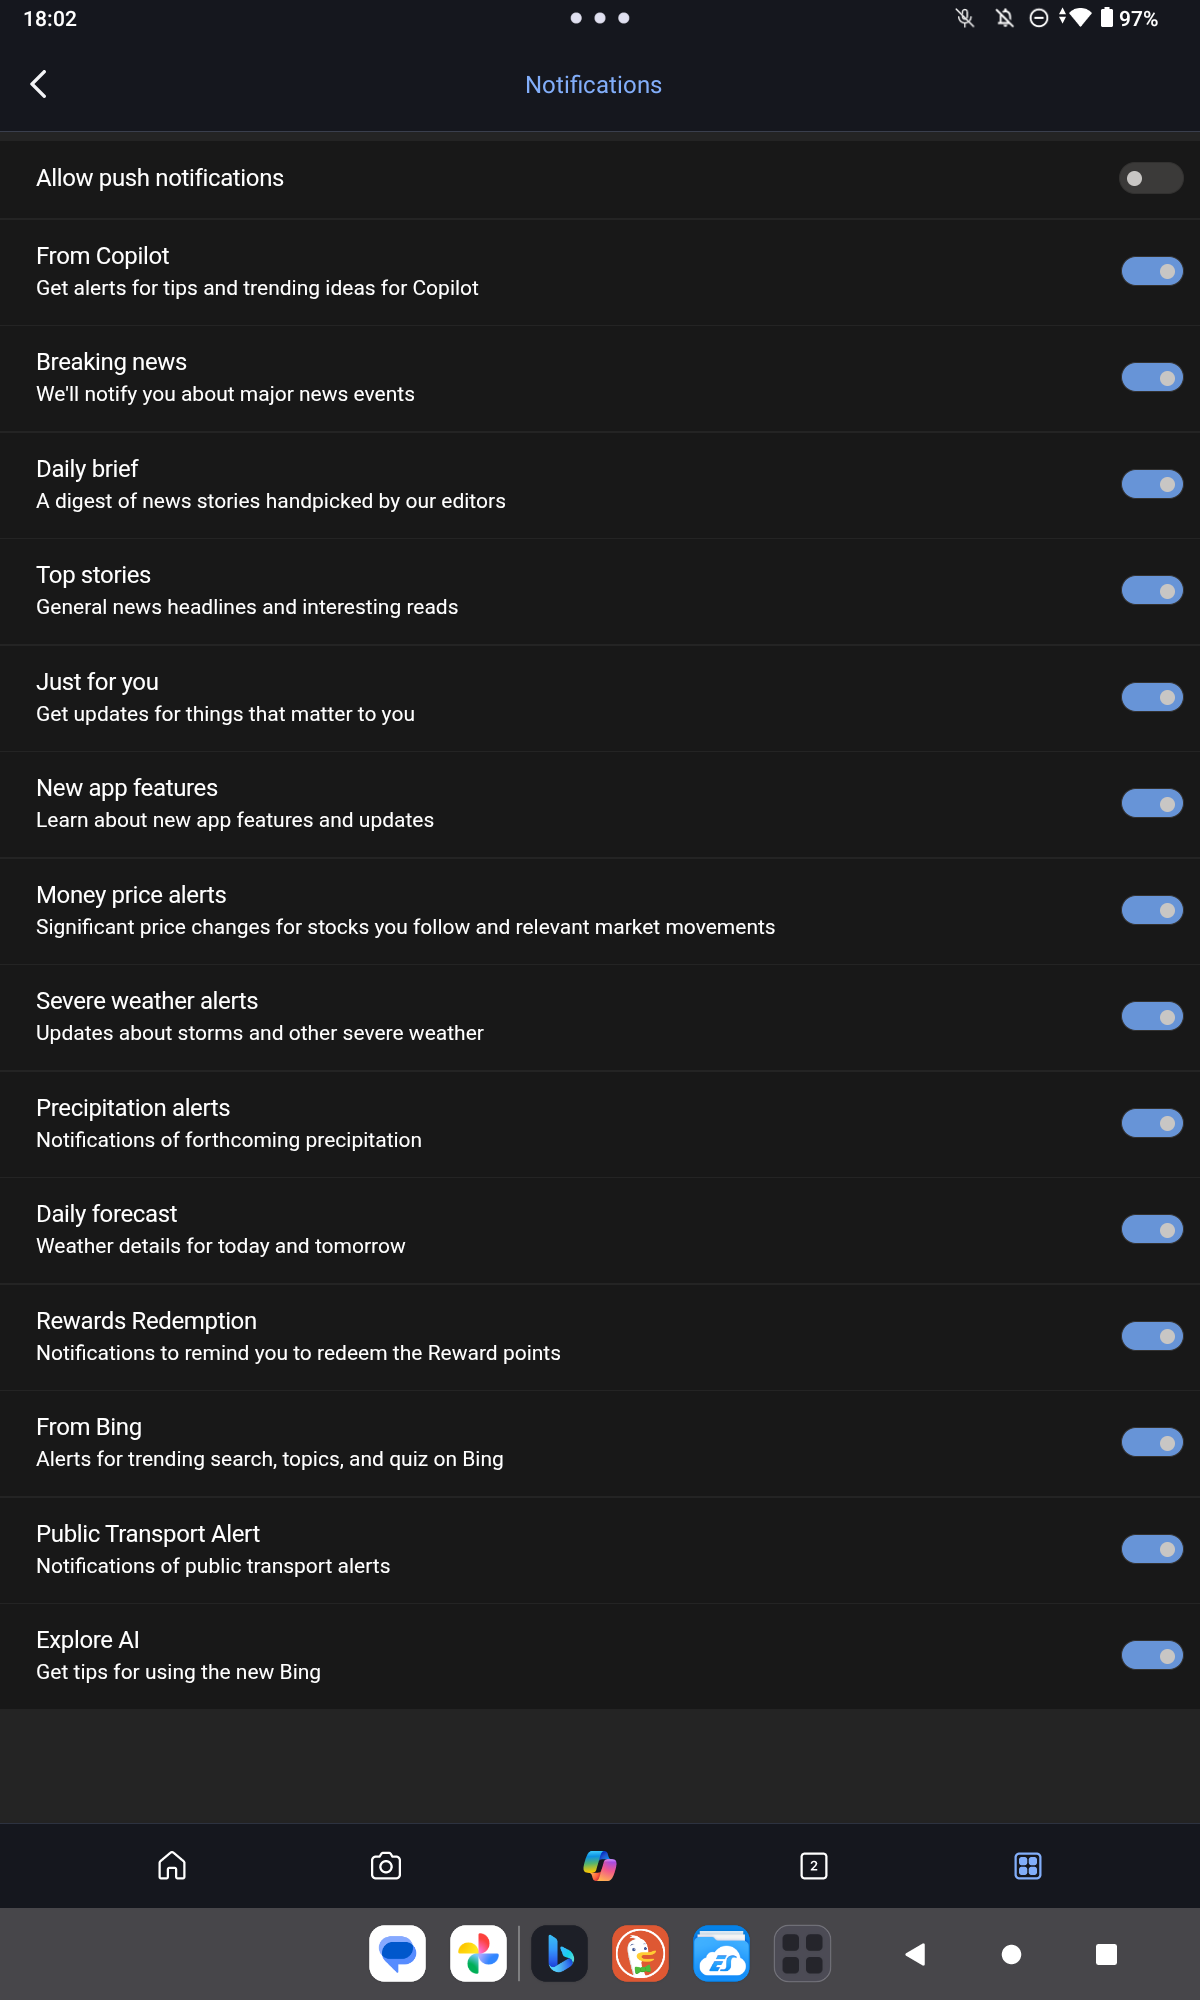Tap the camera search icon
Screen dimensions: 1200x2000
coord(386,1865)
